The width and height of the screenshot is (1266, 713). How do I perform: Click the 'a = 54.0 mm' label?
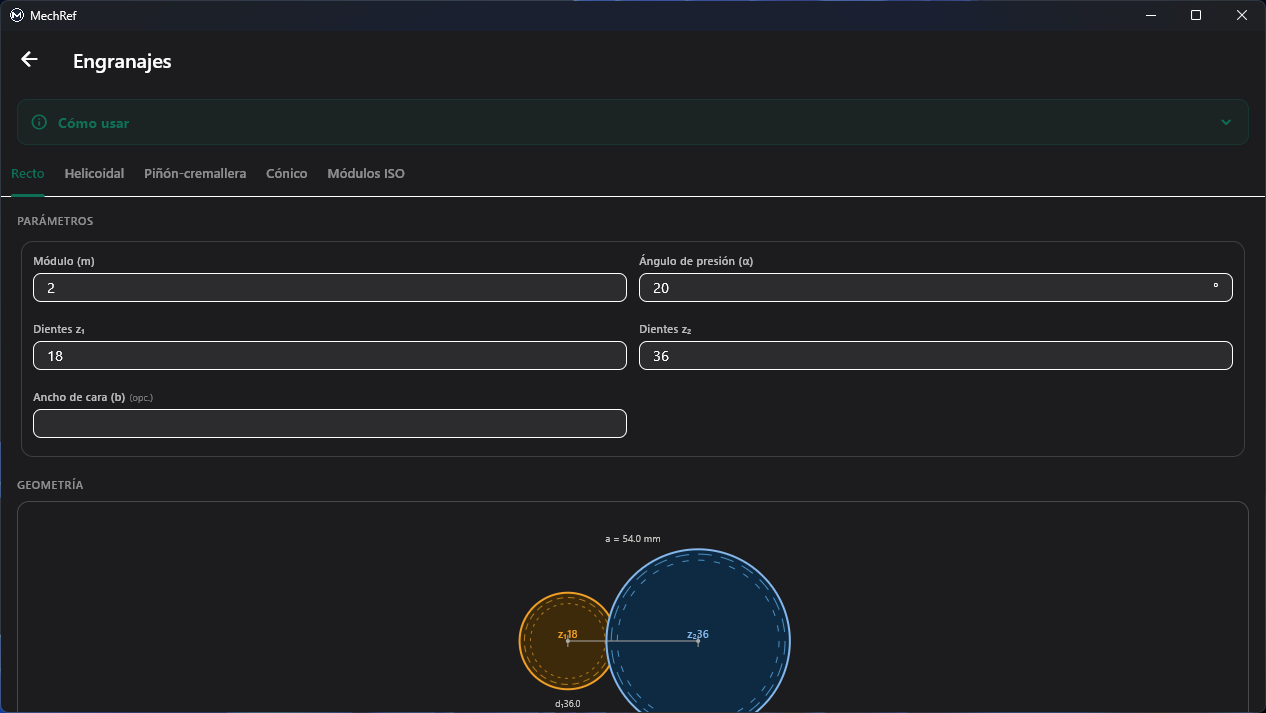633,539
